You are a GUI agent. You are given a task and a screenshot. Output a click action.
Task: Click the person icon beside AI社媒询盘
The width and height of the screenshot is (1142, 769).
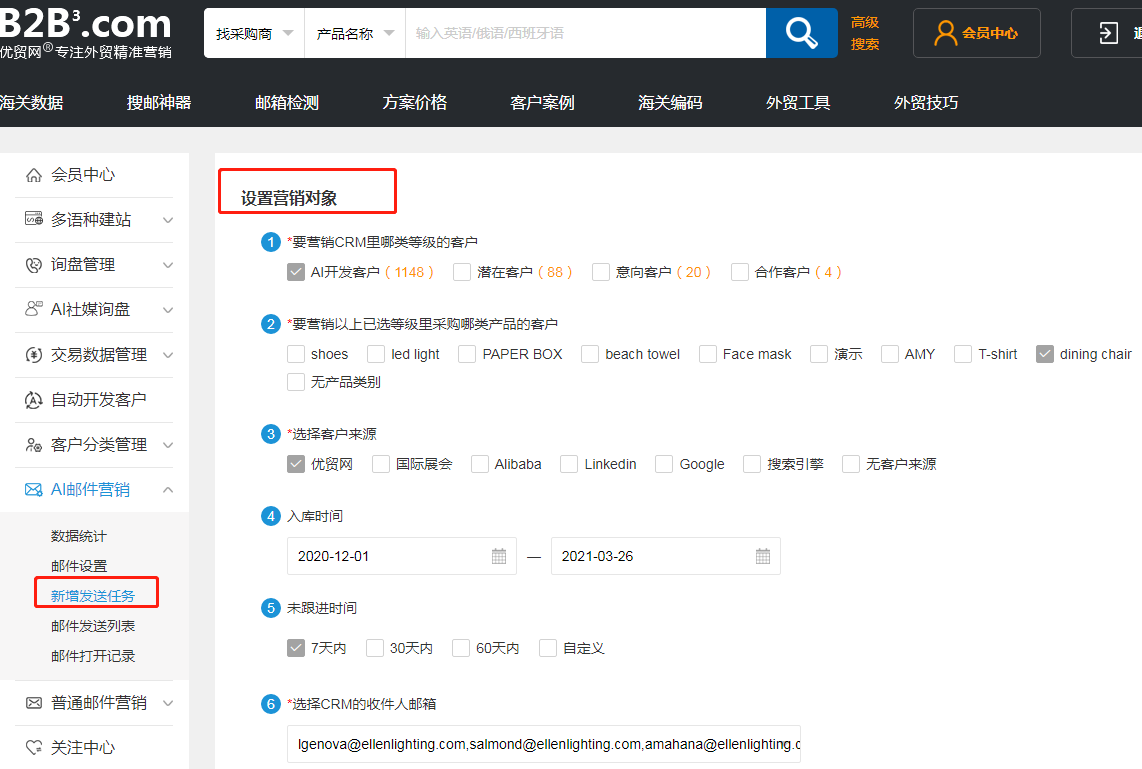(x=34, y=309)
